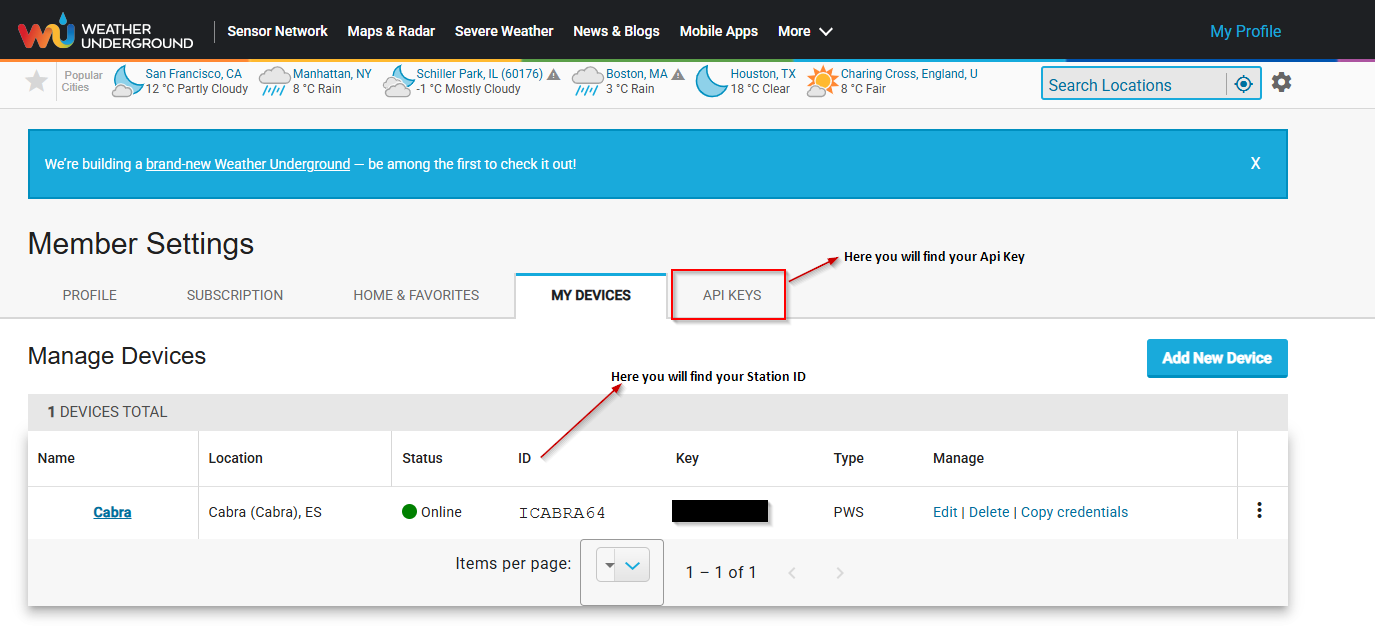Click the 1 – 1 of 1 page range
This screenshot has height=630, width=1375.
[x=721, y=573]
